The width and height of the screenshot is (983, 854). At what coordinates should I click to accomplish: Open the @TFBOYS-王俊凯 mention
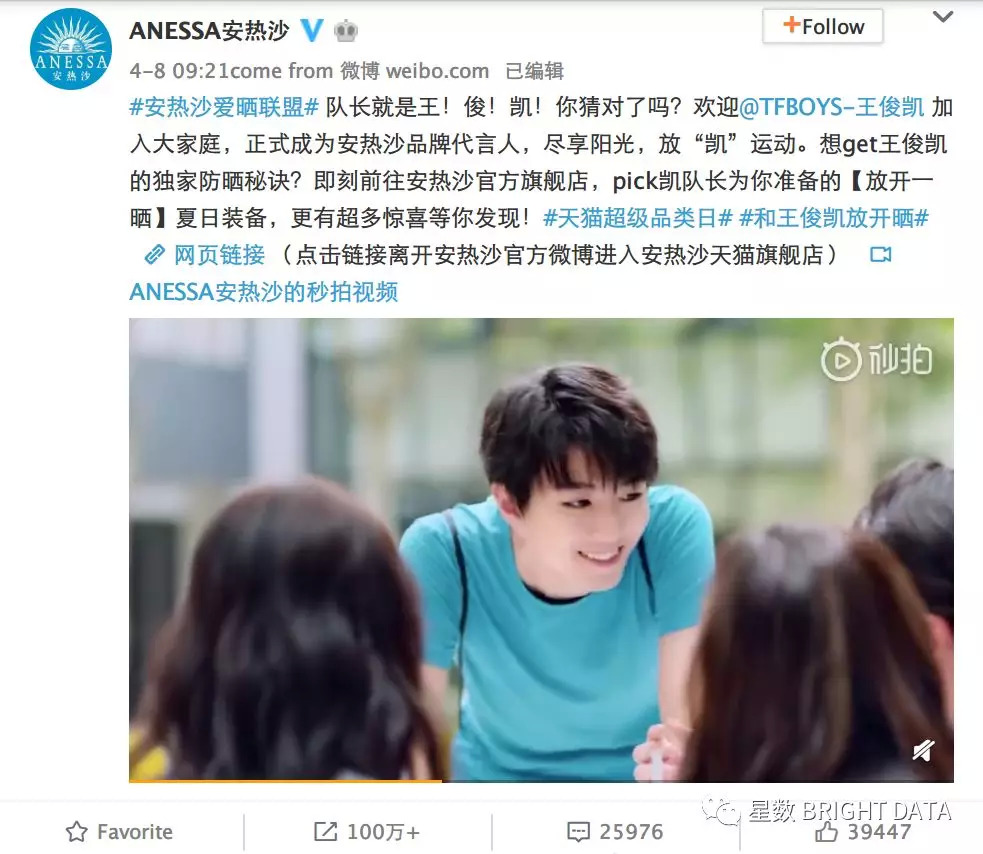pos(832,107)
